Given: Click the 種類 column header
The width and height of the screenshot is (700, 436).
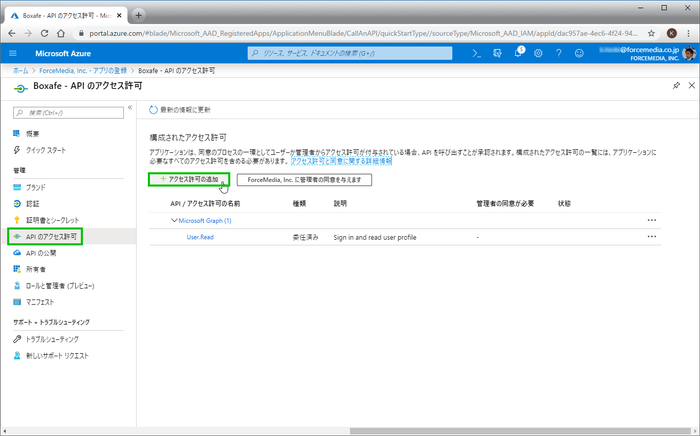Looking at the screenshot, I should point(299,203).
